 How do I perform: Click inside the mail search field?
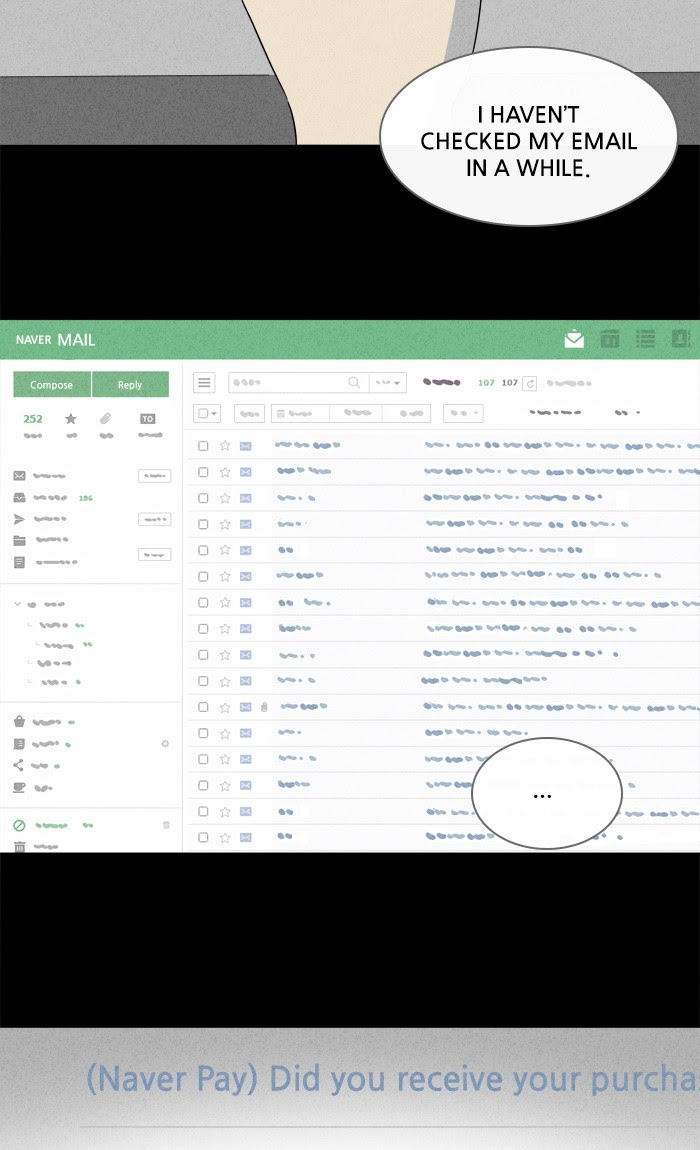point(290,383)
